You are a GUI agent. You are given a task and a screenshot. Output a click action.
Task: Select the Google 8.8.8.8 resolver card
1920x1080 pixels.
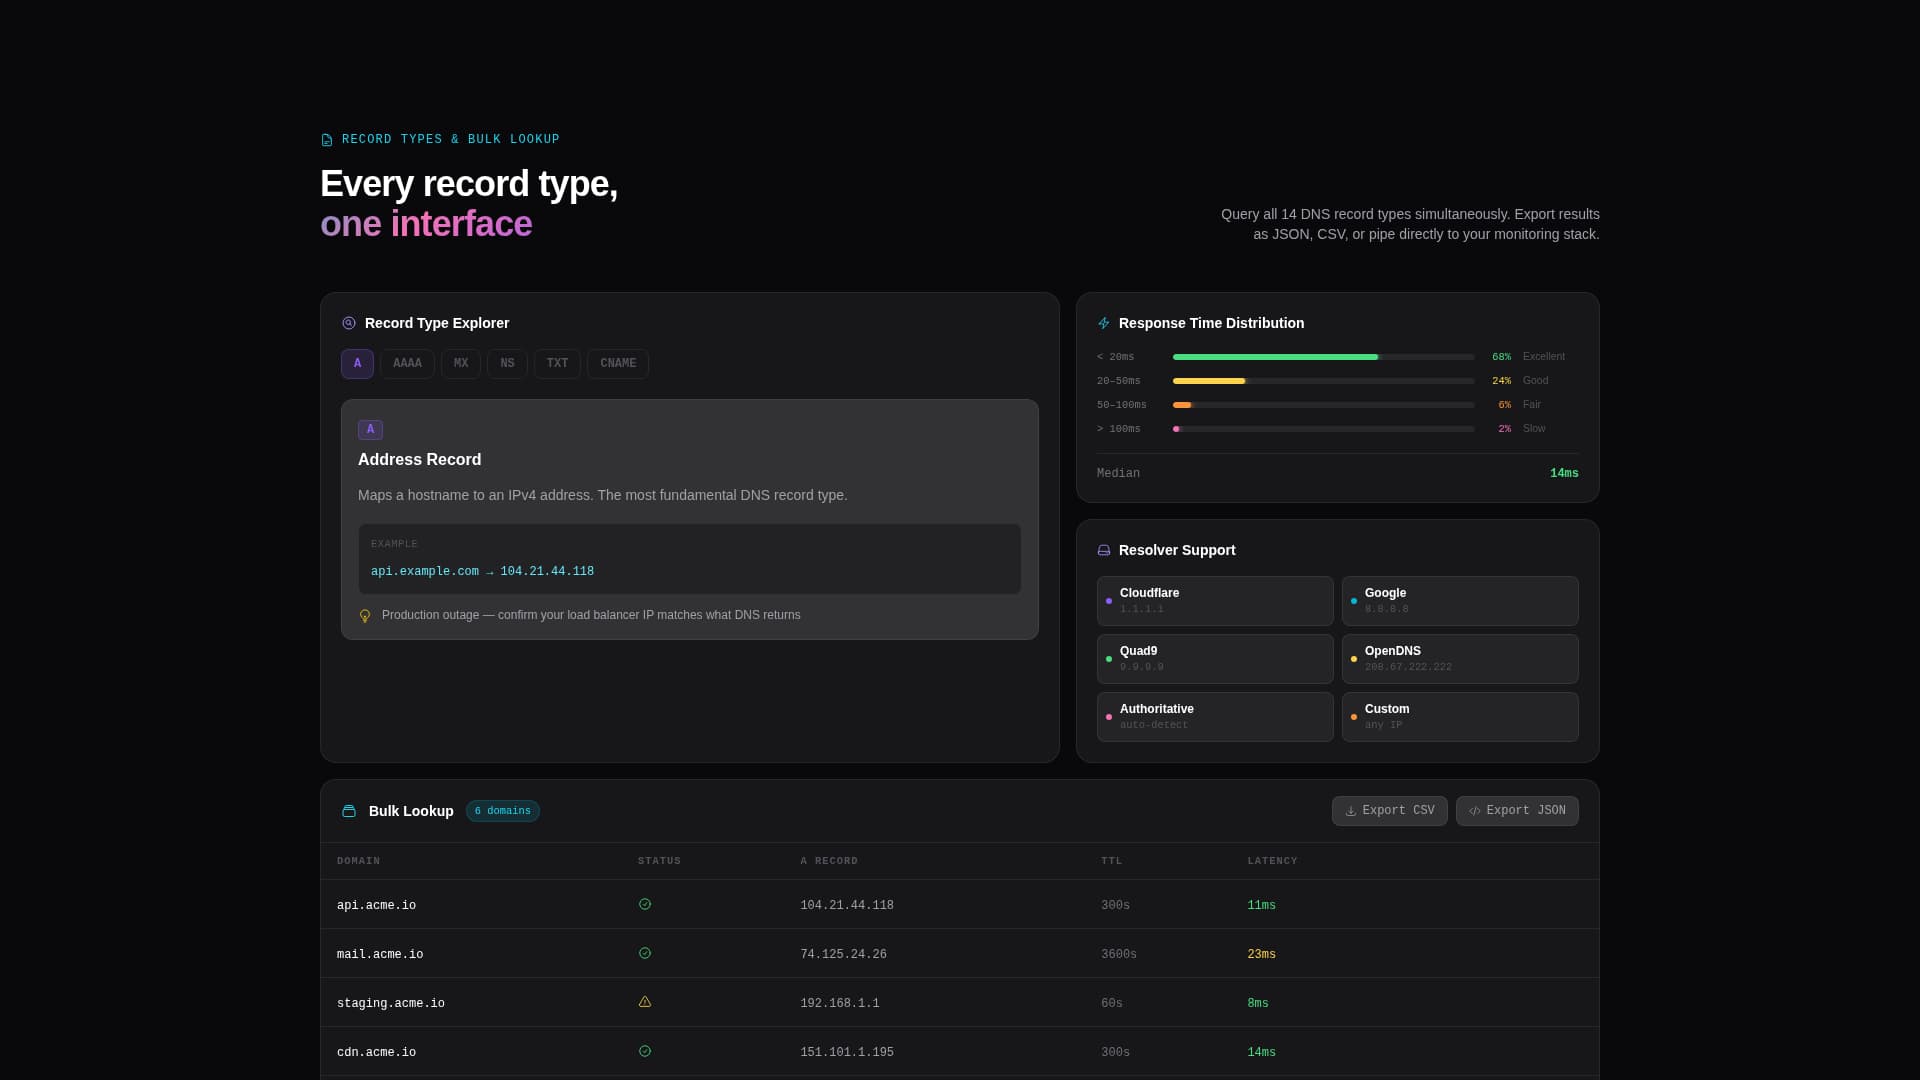point(1460,601)
